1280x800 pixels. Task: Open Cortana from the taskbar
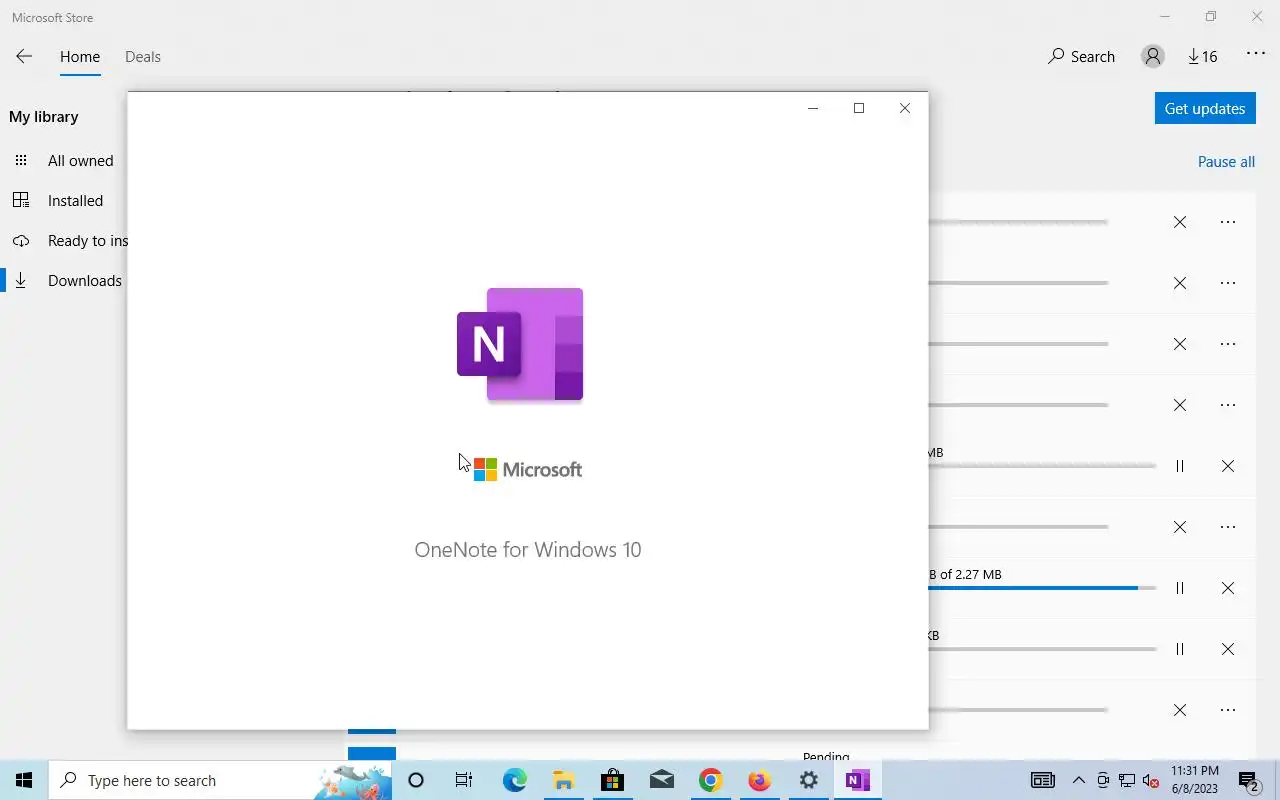point(416,780)
